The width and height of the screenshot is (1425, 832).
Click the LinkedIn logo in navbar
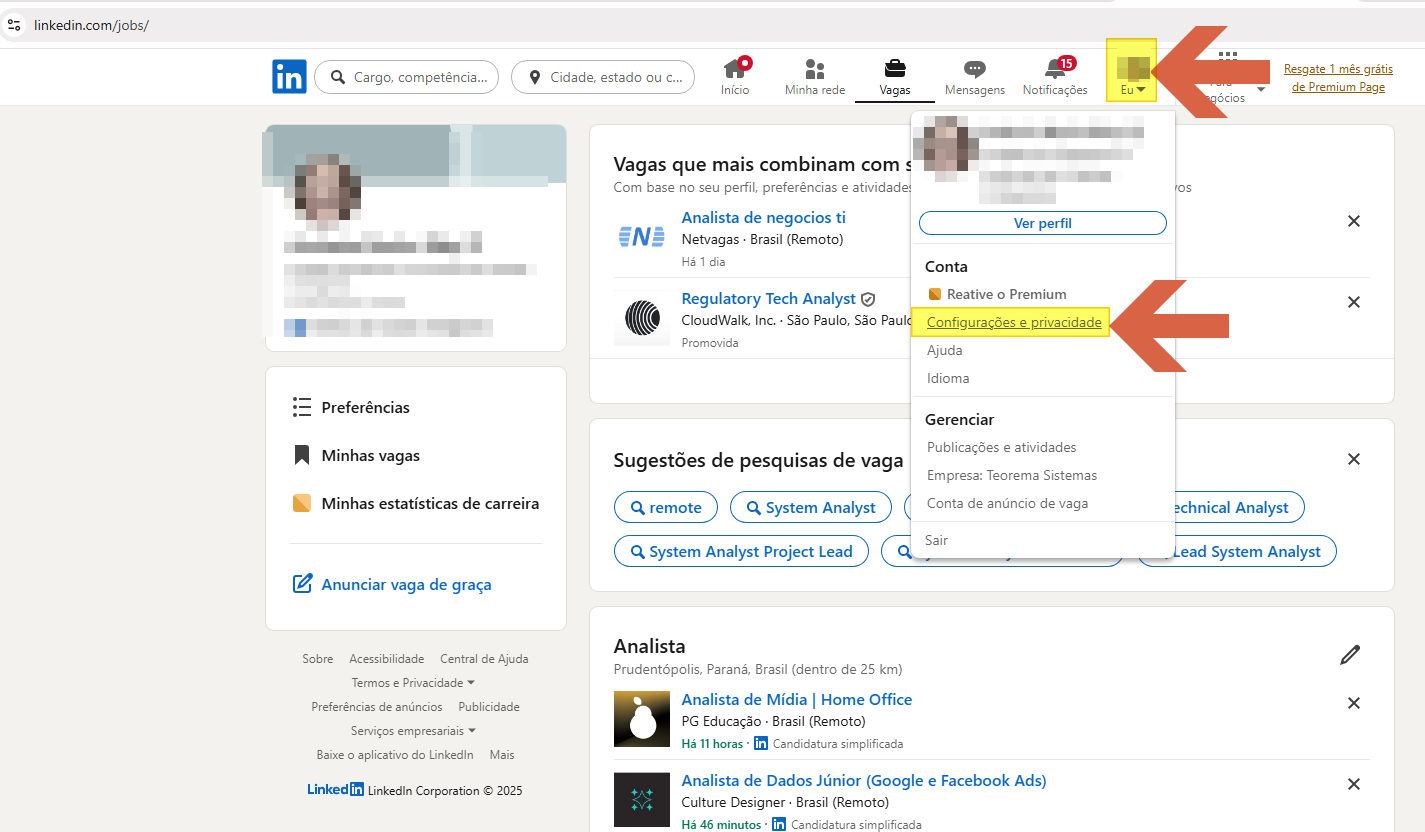(289, 77)
